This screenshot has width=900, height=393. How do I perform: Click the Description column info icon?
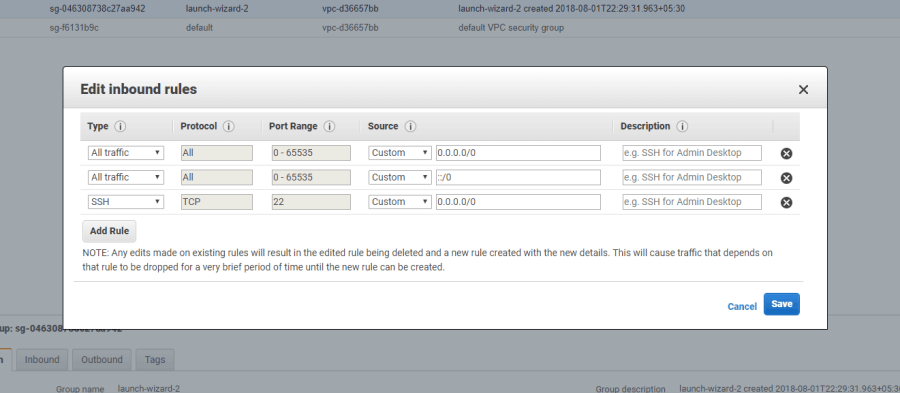(682, 126)
